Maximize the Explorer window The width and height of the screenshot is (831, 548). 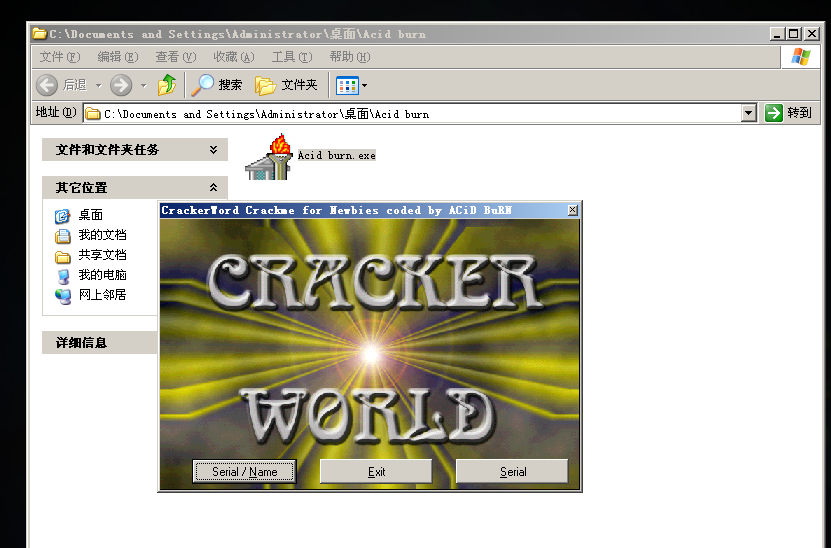point(793,34)
